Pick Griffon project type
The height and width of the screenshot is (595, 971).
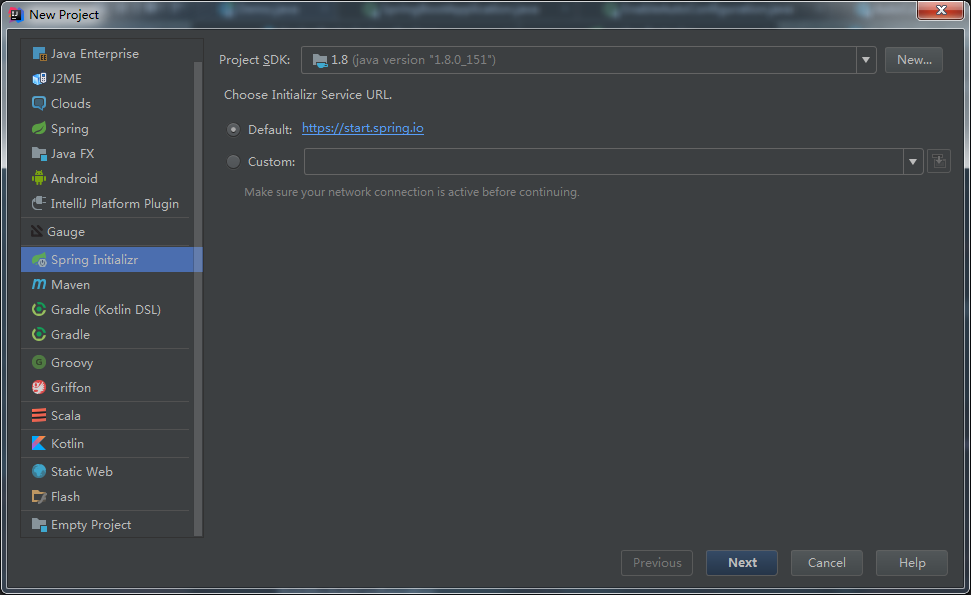pyautogui.click(x=108, y=387)
